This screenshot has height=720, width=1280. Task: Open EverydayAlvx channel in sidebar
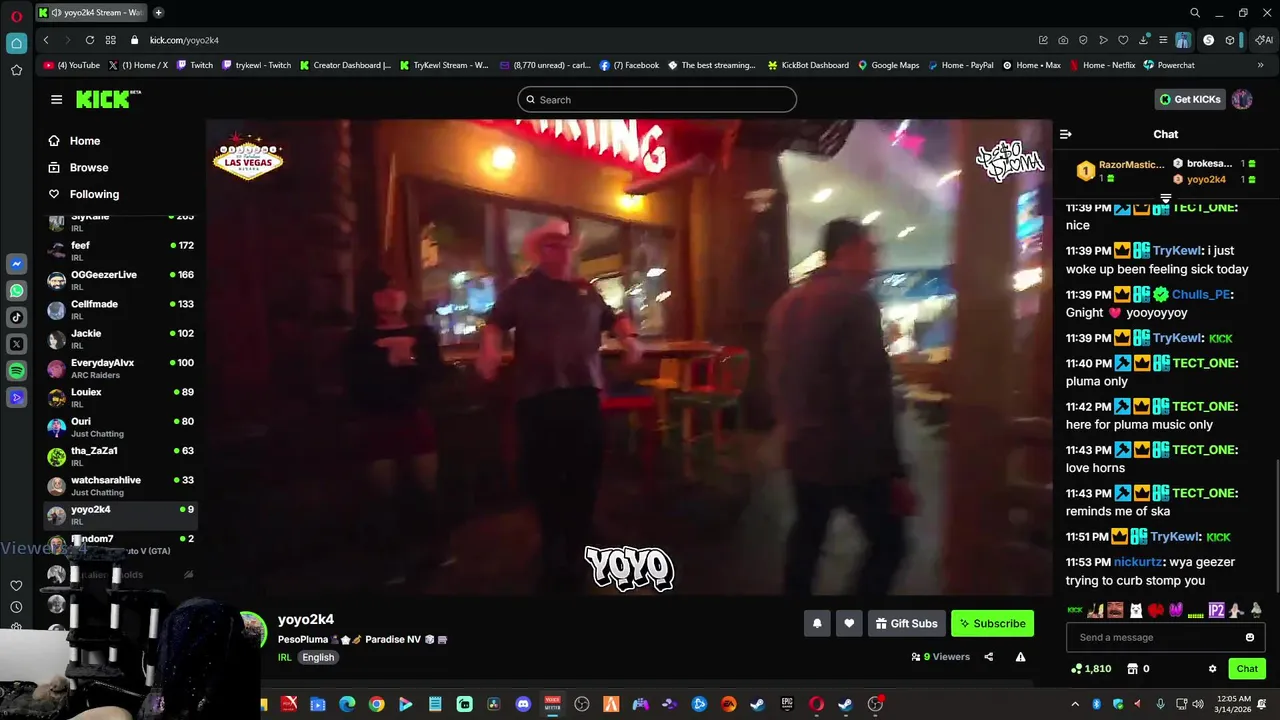tap(120, 368)
